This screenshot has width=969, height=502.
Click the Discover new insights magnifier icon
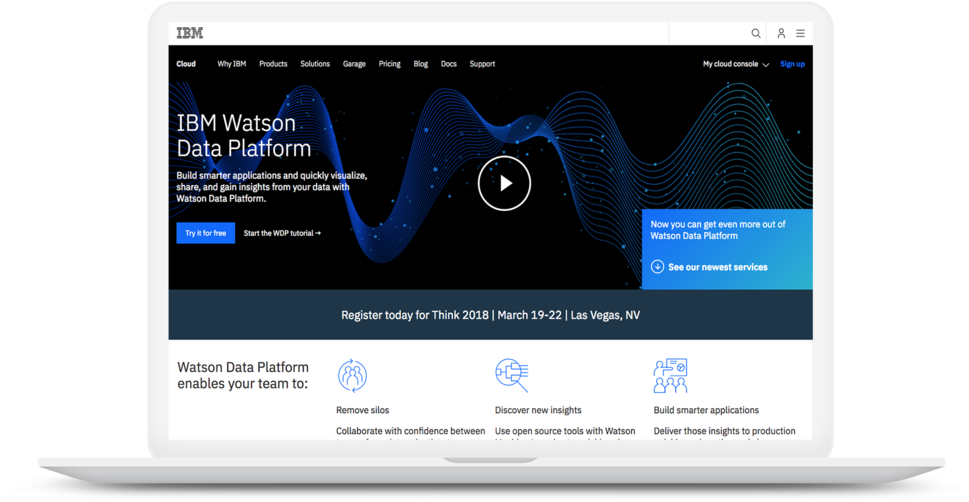(512, 375)
